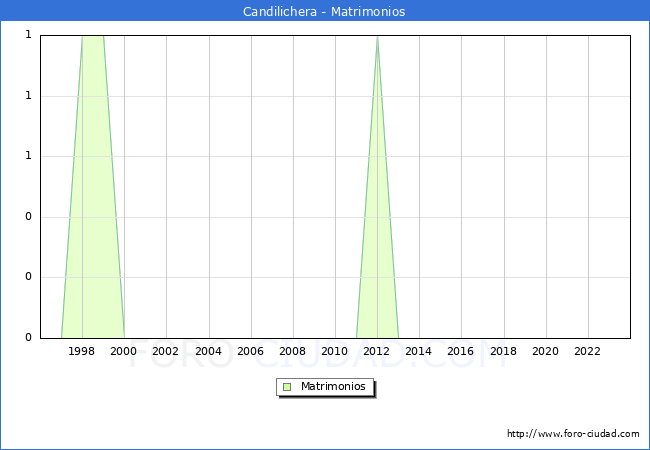Click the 2008 x-axis label
Screen dimensions: 650x450
point(292,351)
